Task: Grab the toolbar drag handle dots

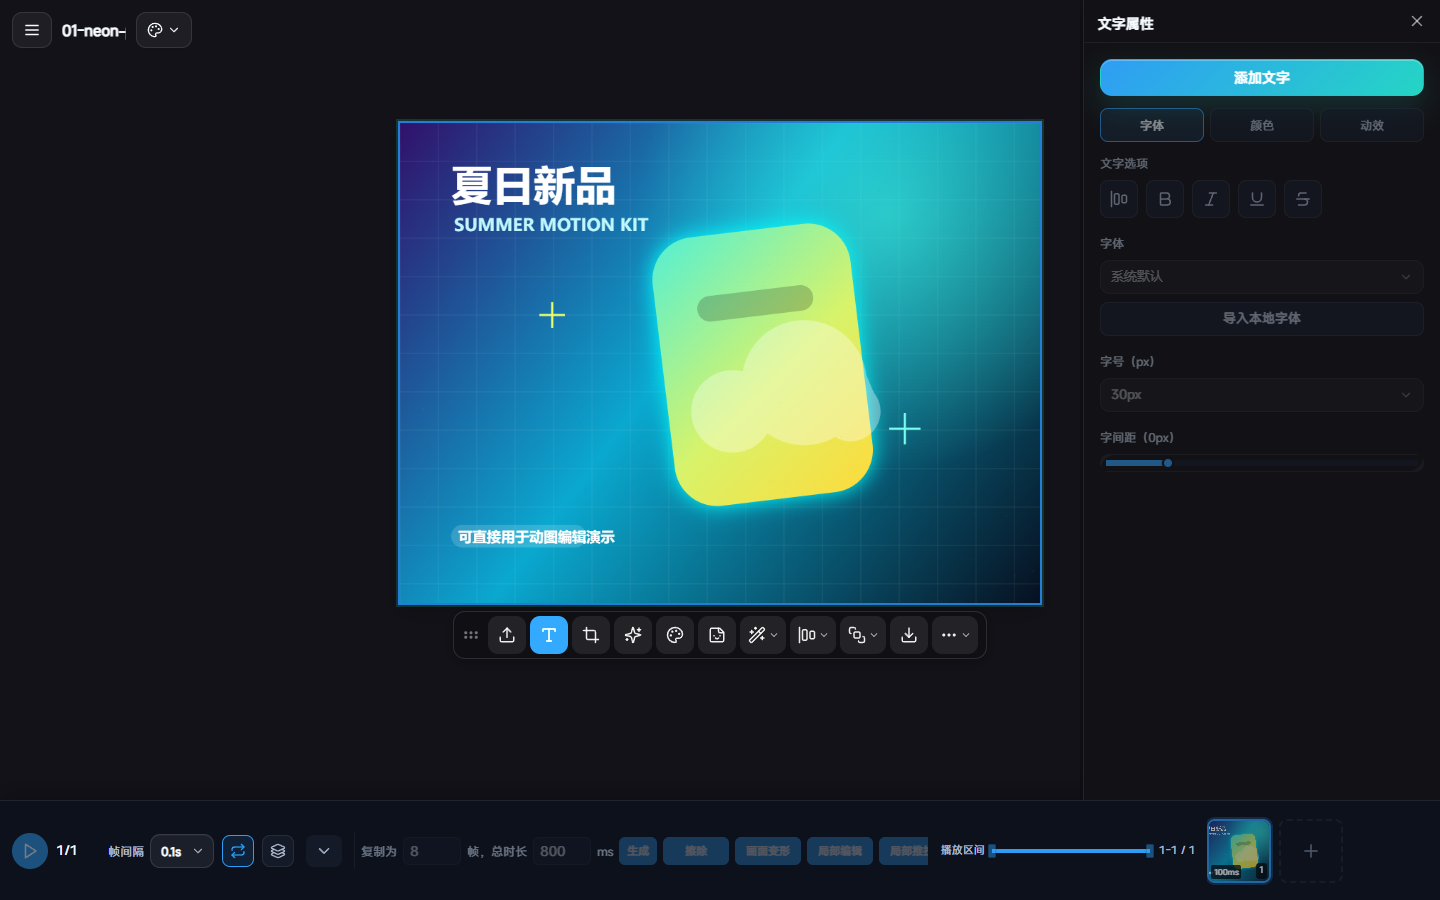Action: [x=471, y=635]
